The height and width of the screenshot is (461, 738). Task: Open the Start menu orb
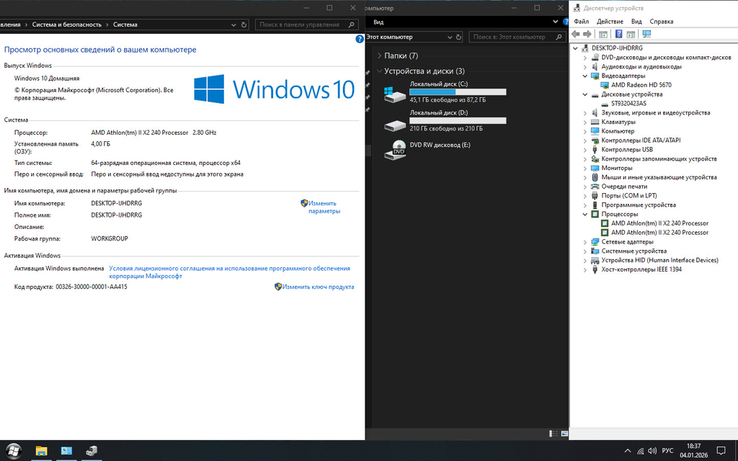pos(14,451)
